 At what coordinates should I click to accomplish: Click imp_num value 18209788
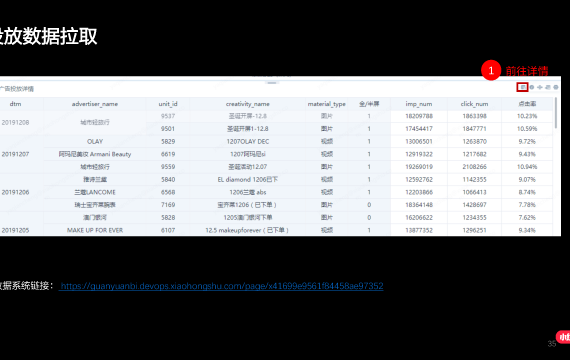tap(419, 116)
